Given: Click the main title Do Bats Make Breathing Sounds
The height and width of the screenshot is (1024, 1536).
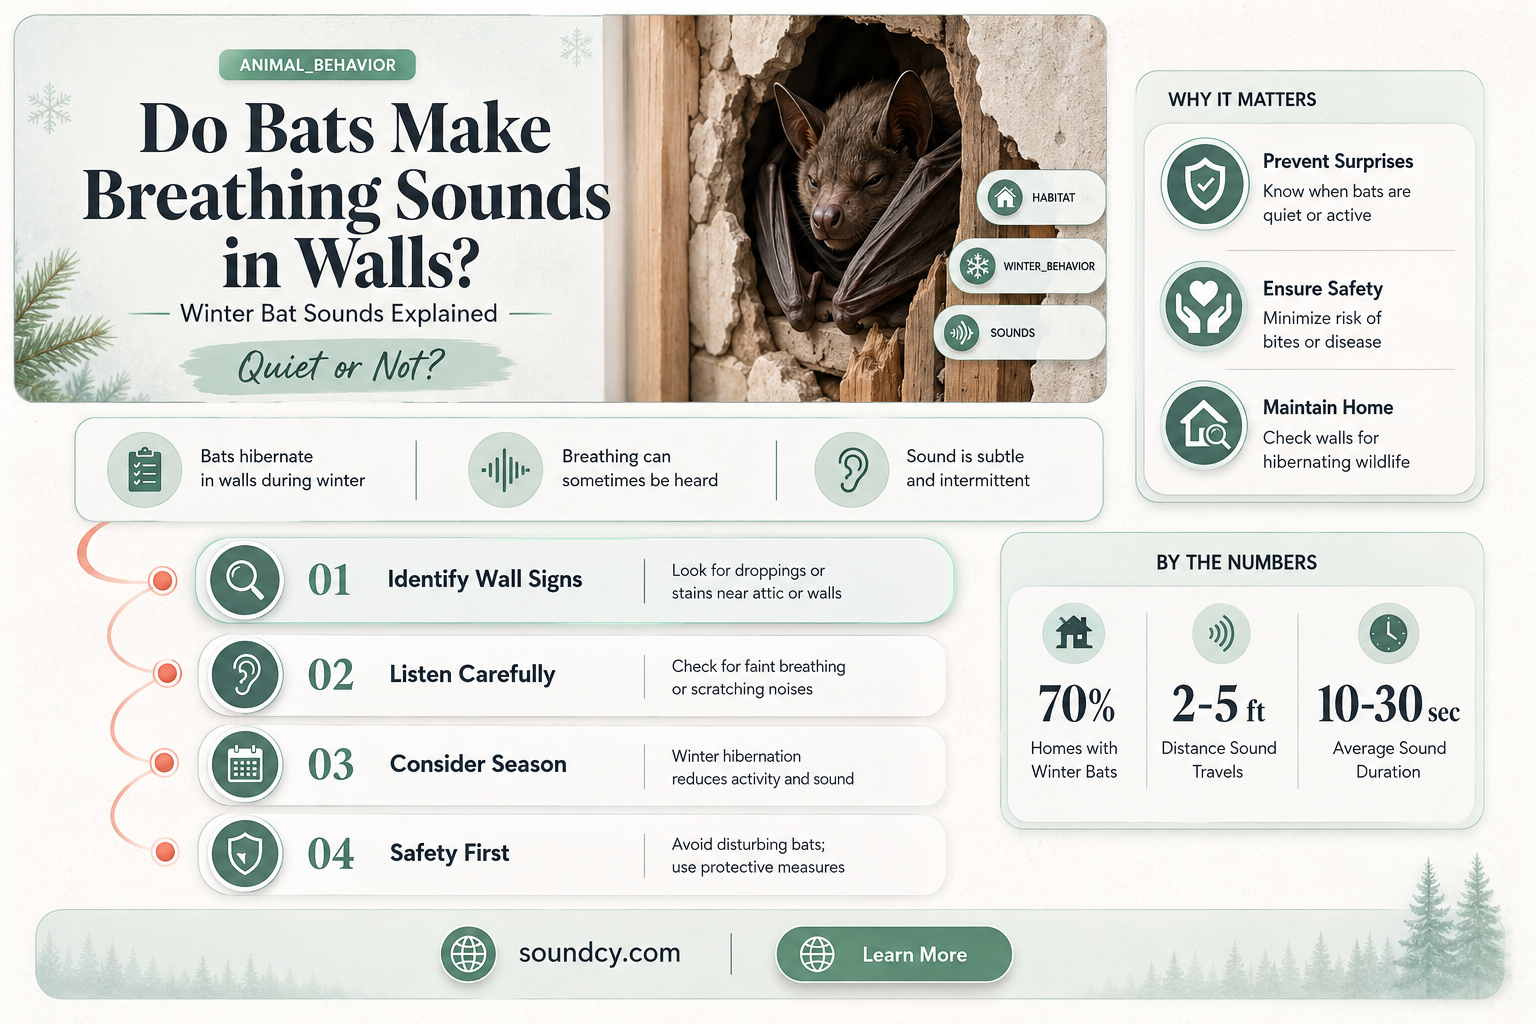Looking at the screenshot, I should (x=346, y=196).
